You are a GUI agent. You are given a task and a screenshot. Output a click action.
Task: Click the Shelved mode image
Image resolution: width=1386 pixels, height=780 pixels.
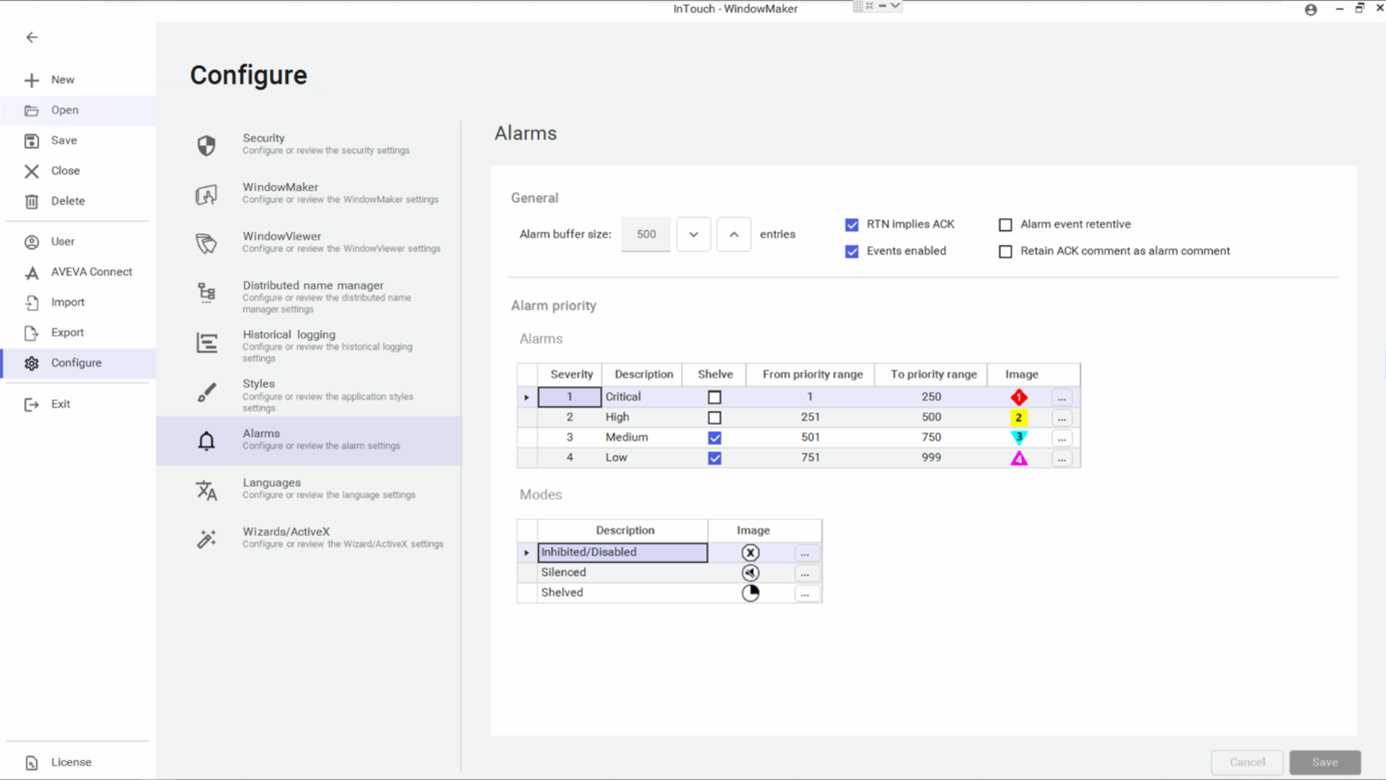pyautogui.click(x=751, y=593)
